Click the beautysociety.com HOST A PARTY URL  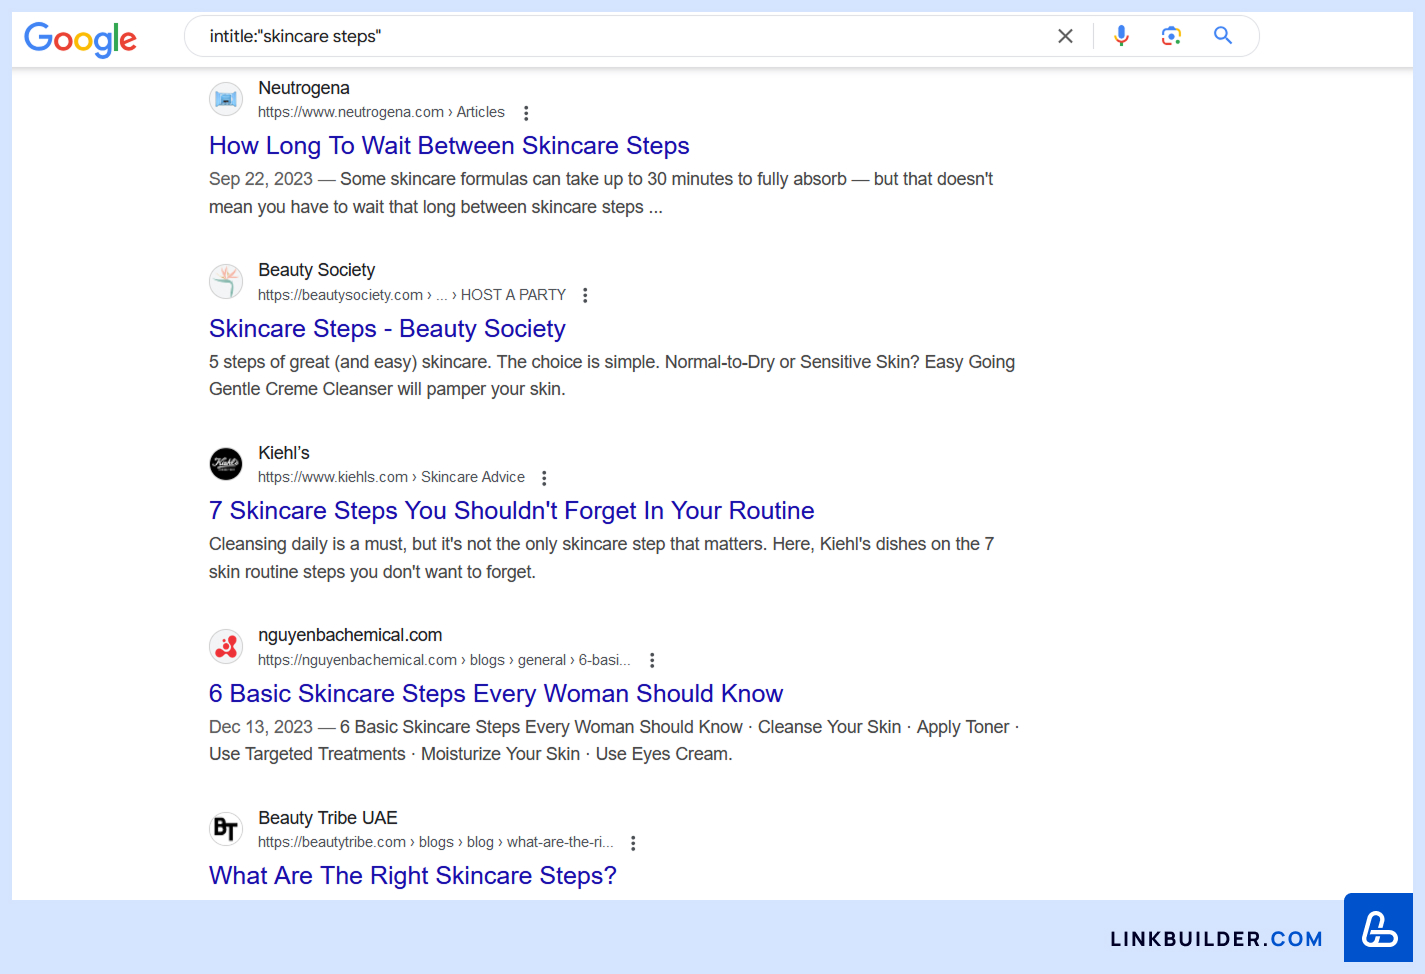pos(412,295)
